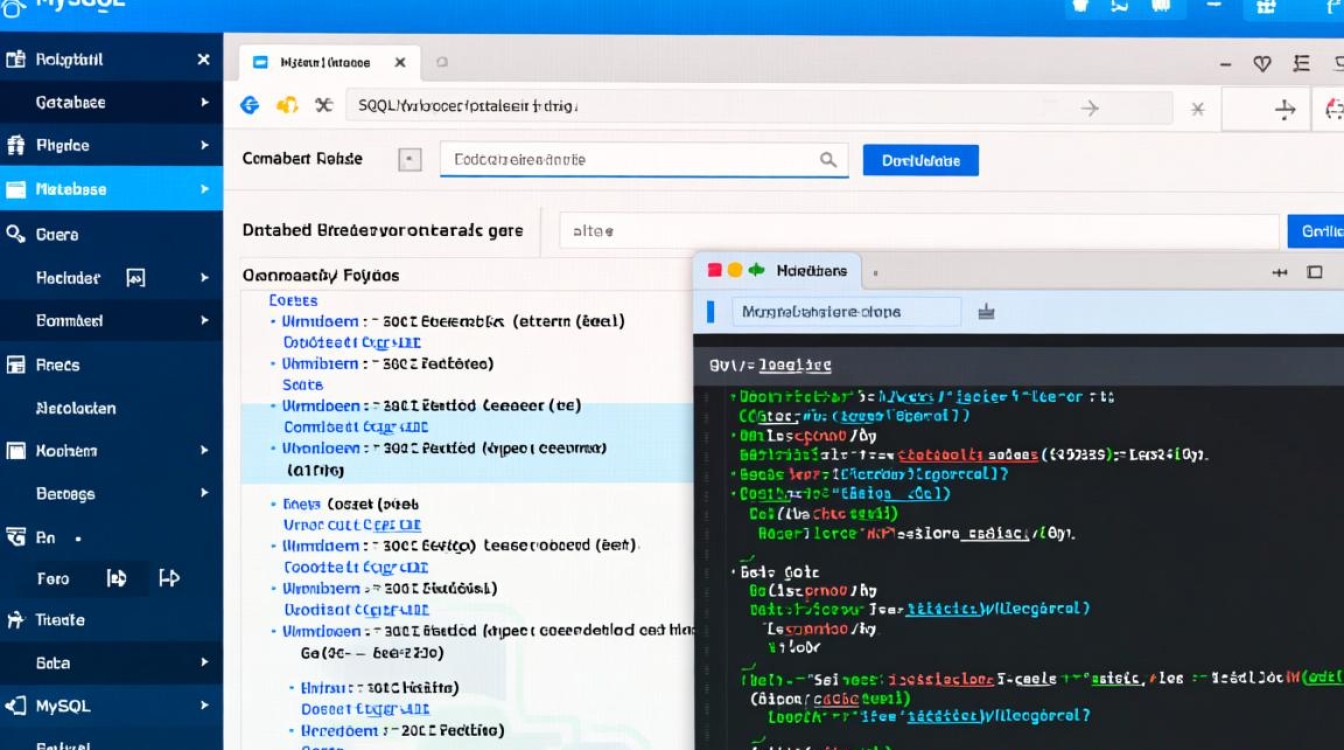This screenshot has width=1344, height=750.
Task: Click the blue back arrow beside the address bar
Action: coord(250,105)
